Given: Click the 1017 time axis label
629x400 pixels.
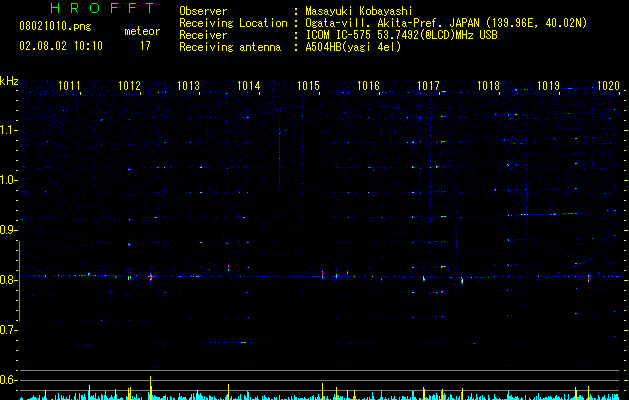Looking at the screenshot, I should tap(428, 86).
